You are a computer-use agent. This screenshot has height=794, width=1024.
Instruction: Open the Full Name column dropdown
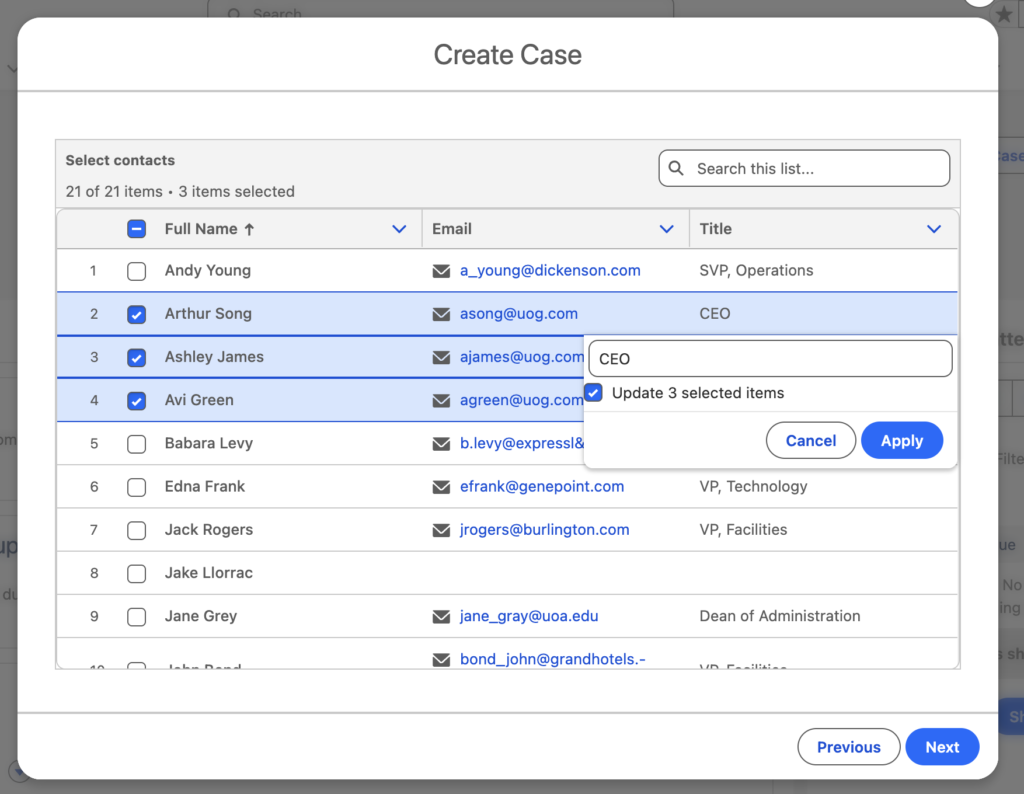tap(400, 229)
